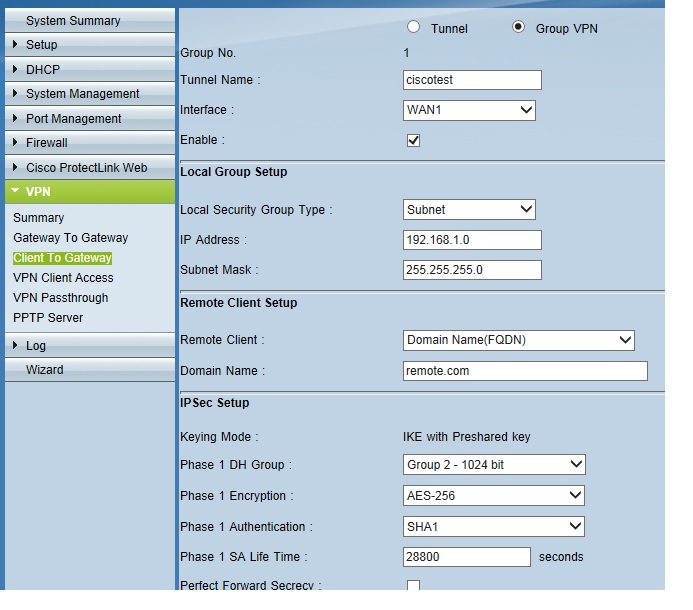Click the Tunnel Name field

tap(472, 80)
